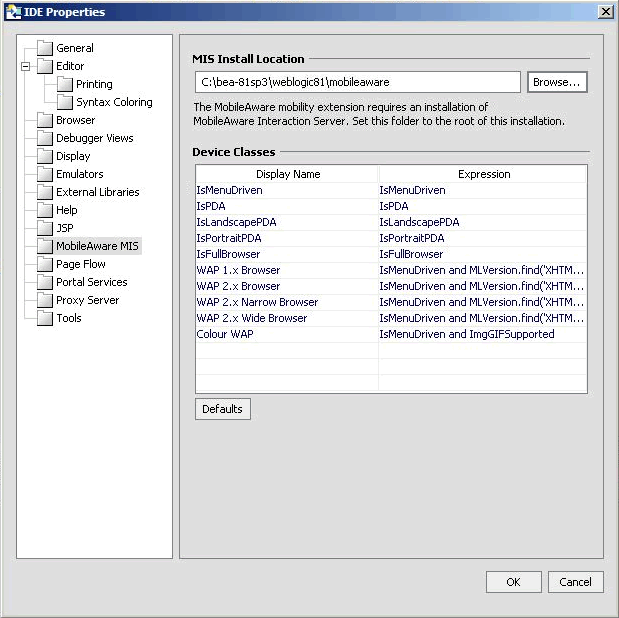Select IsFullBrowser display name cell
Viewport: 619px width, 618px height.
pos(287,254)
